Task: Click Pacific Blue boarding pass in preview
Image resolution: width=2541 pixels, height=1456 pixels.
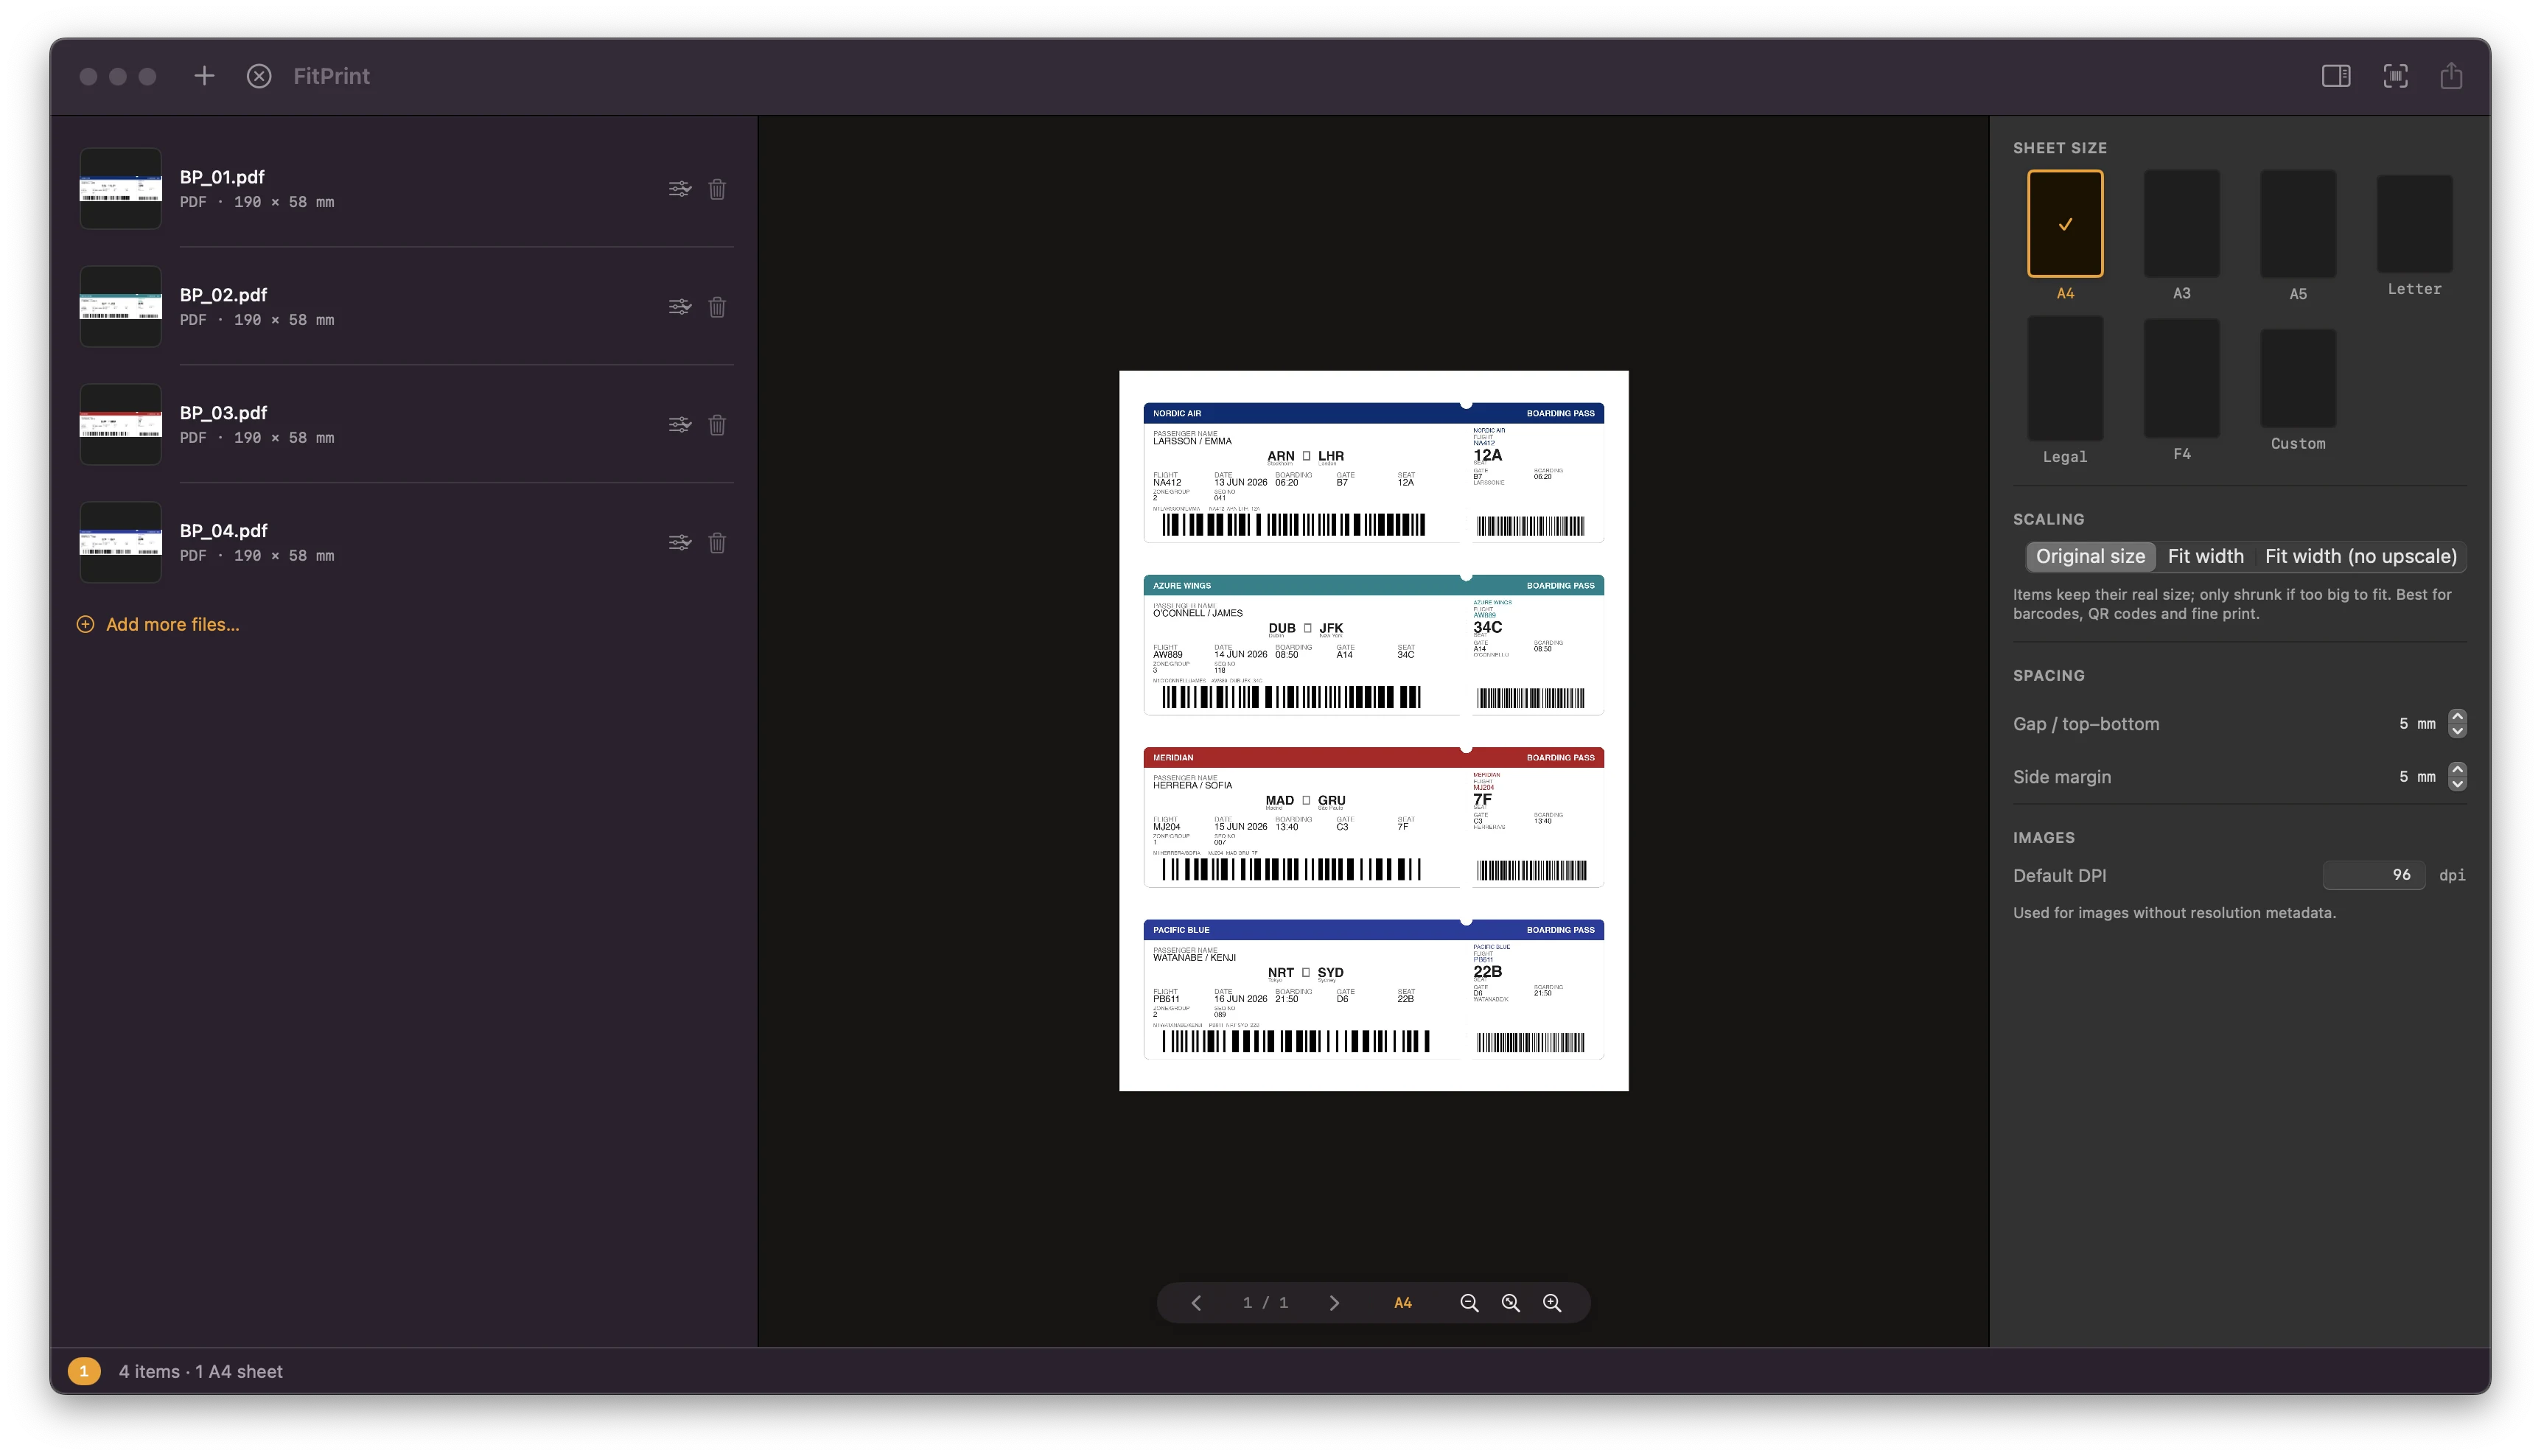Action: coord(1373,989)
